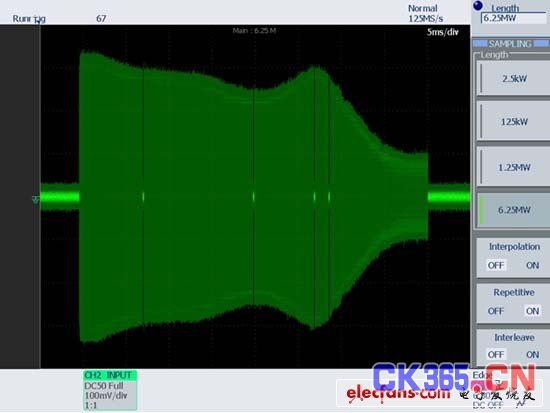Select the 125kW record length

click(512, 121)
